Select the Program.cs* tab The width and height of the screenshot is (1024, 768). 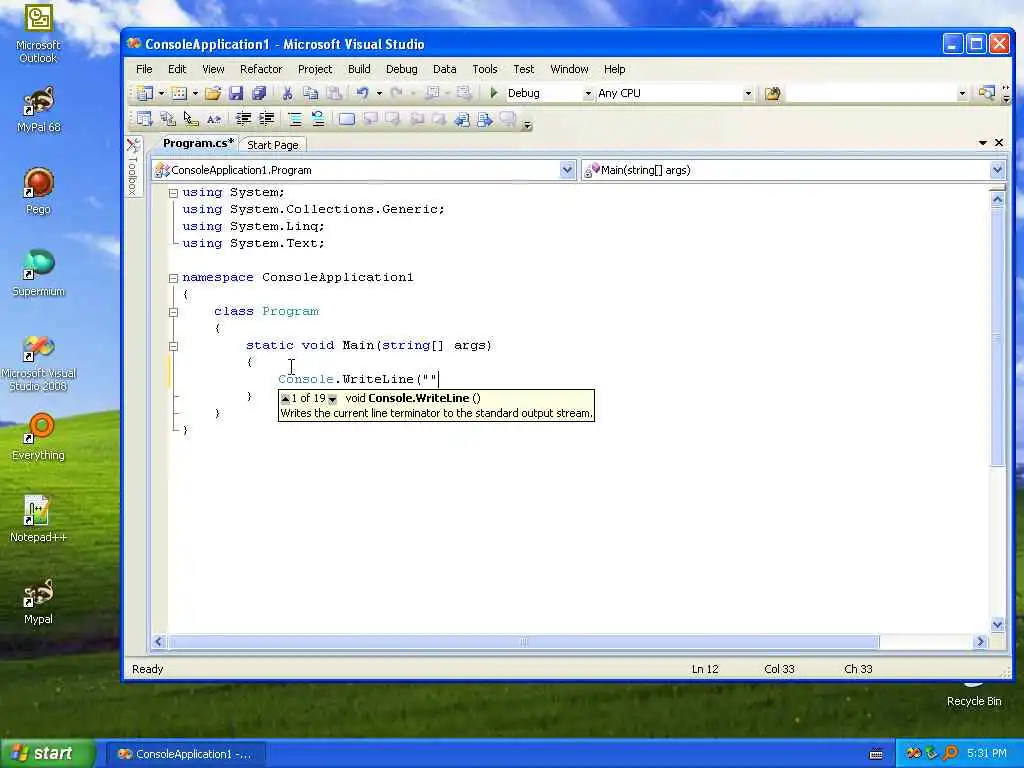coord(198,143)
